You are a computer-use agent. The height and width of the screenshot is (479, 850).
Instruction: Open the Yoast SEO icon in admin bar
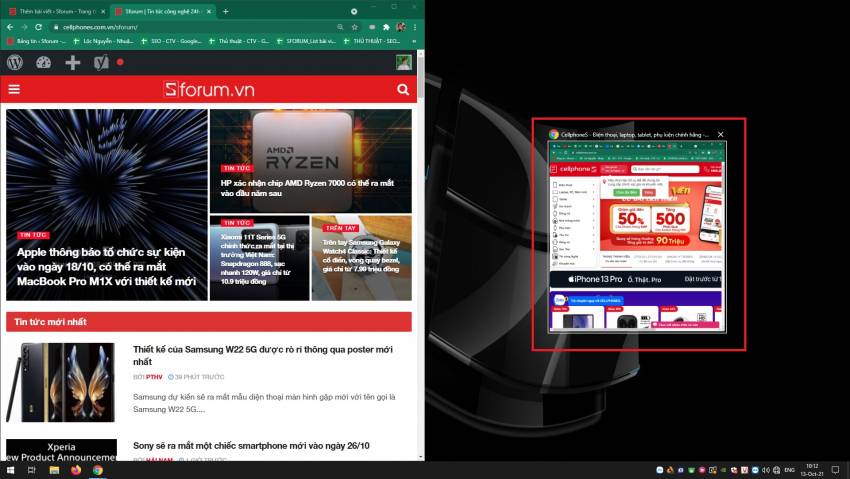[x=101, y=62]
